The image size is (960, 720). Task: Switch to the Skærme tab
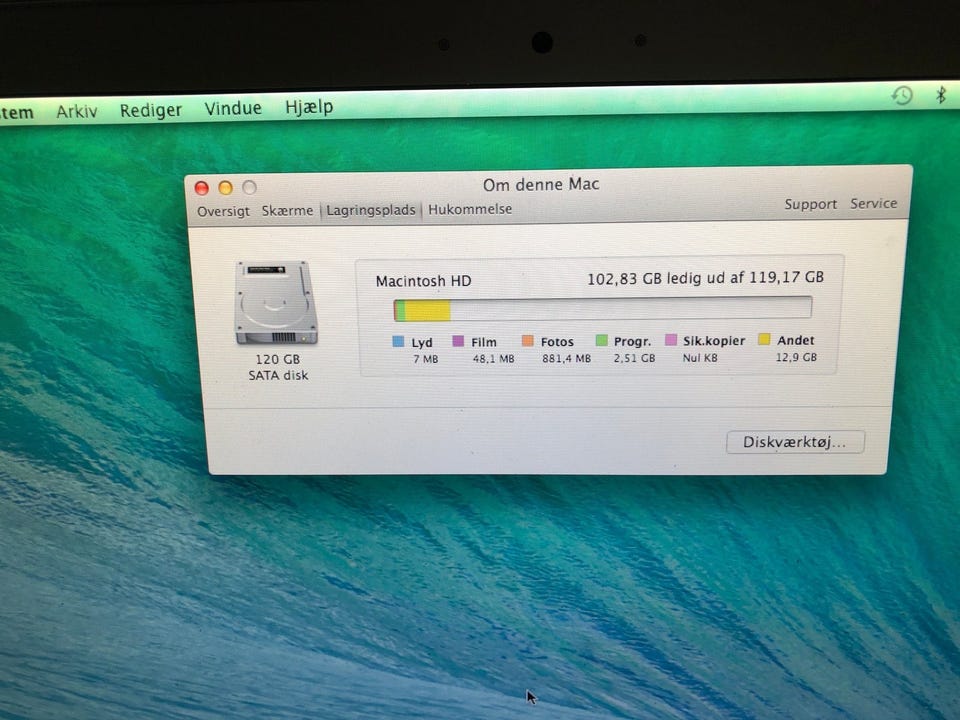click(287, 211)
